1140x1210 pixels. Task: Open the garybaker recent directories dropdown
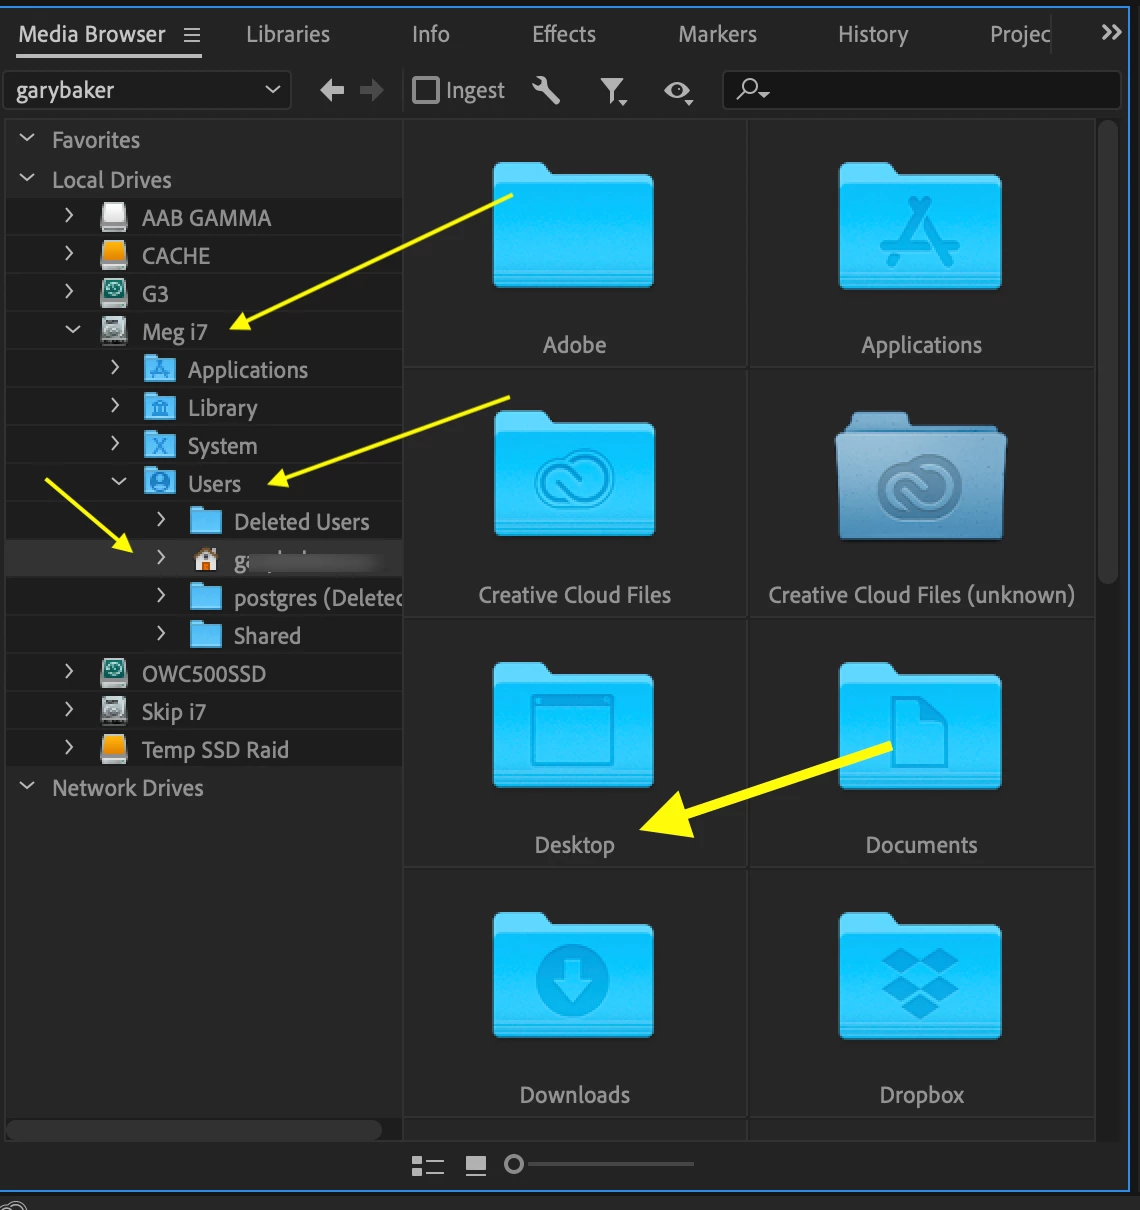coord(147,90)
